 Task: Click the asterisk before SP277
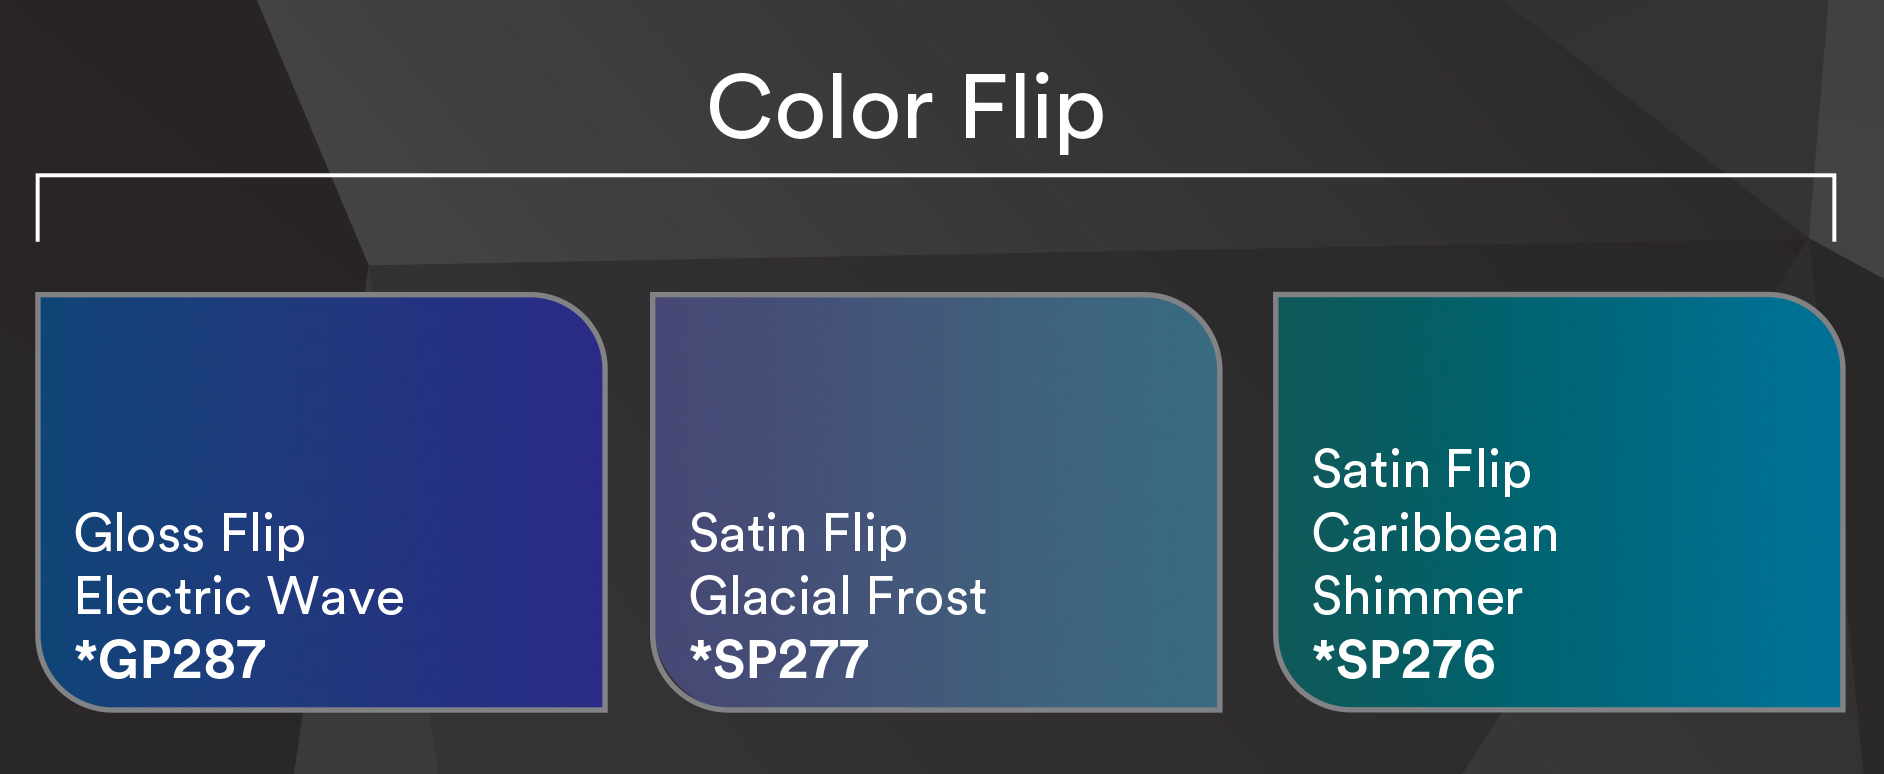point(701,653)
